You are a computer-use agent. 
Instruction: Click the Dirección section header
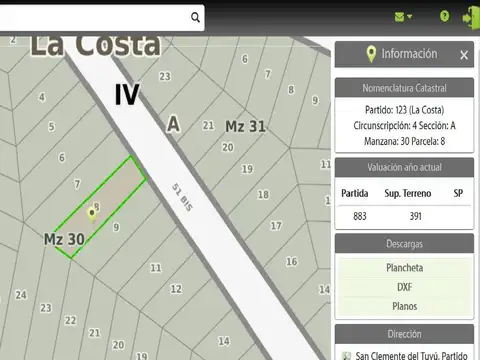click(x=404, y=334)
